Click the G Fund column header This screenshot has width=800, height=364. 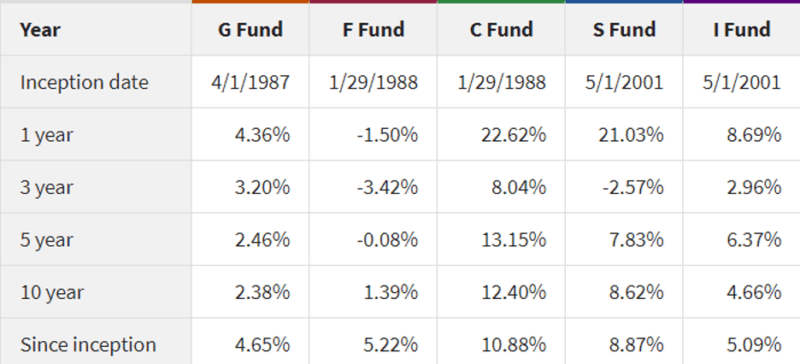[x=250, y=30]
